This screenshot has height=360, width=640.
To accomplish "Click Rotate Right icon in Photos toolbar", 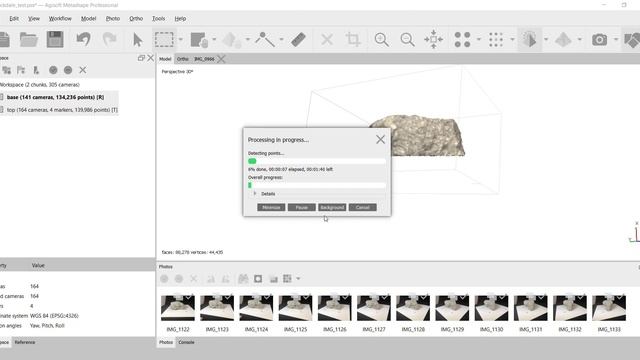I will (x=225, y=279).
